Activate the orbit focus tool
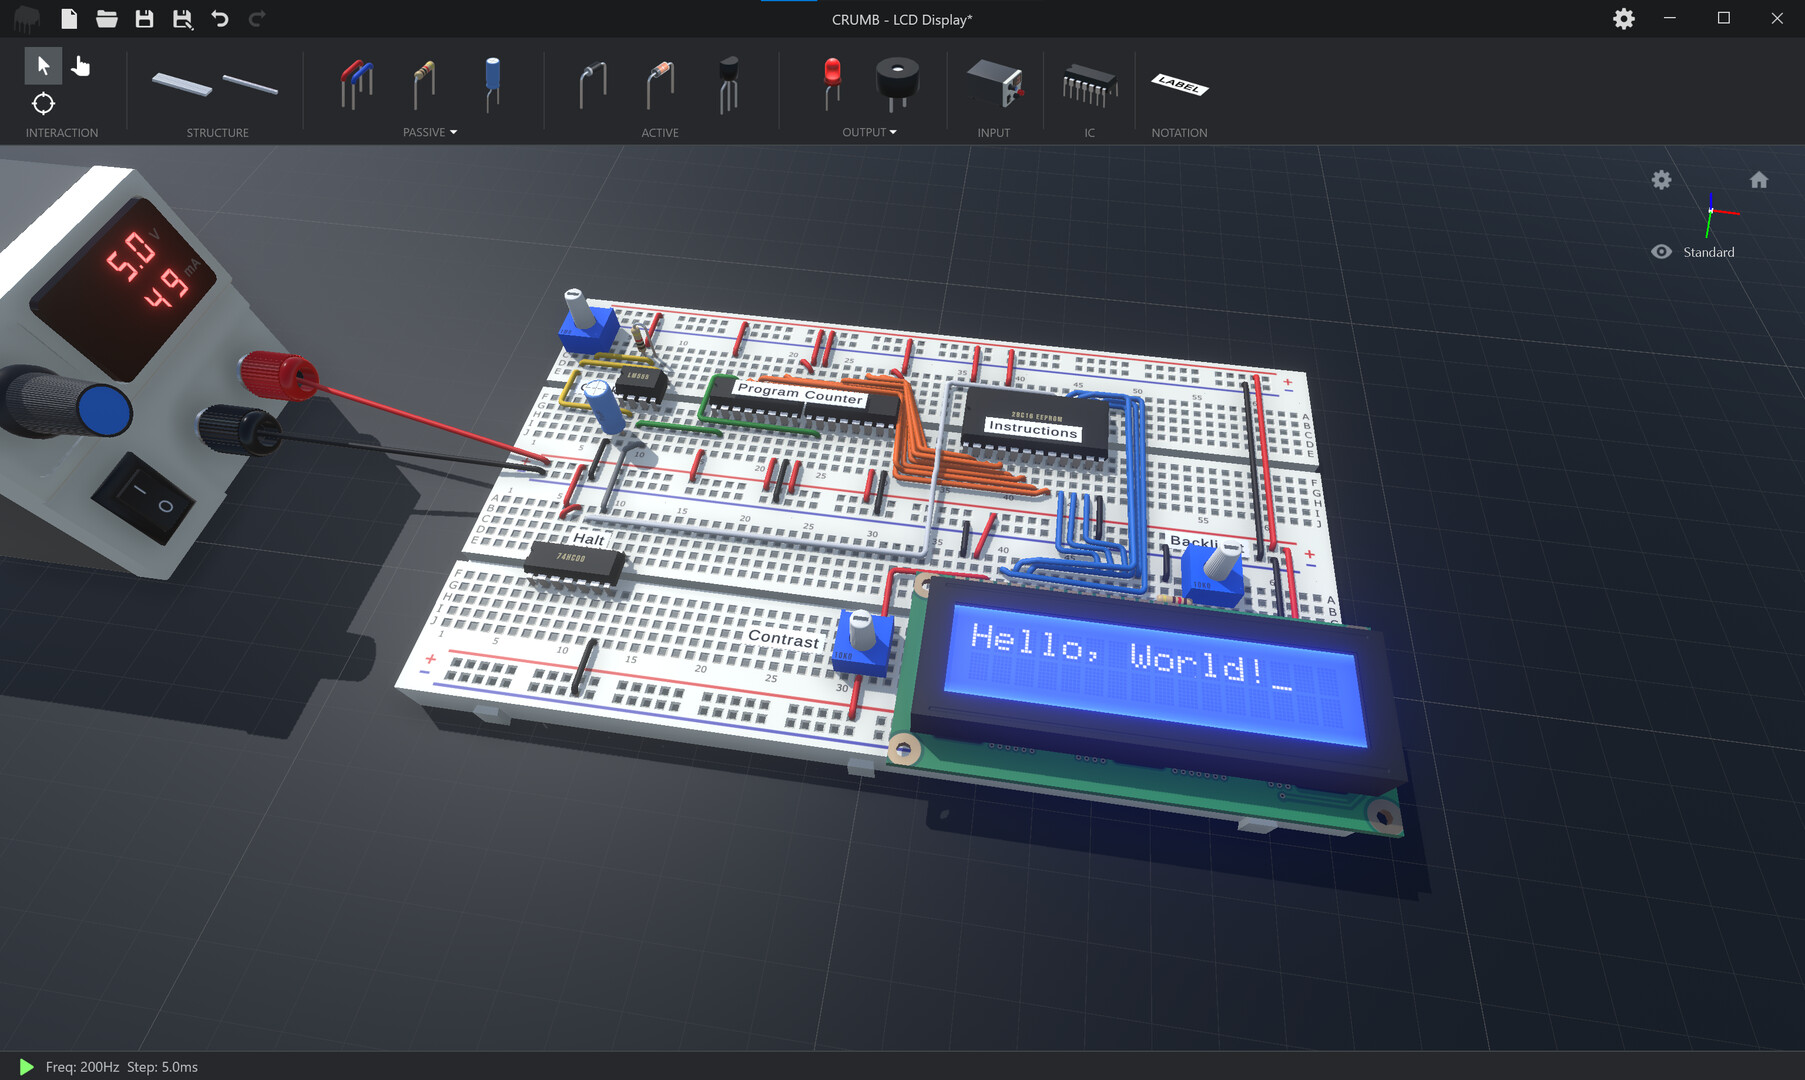Viewport: 1805px width, 1080px height. pos(42,104)
